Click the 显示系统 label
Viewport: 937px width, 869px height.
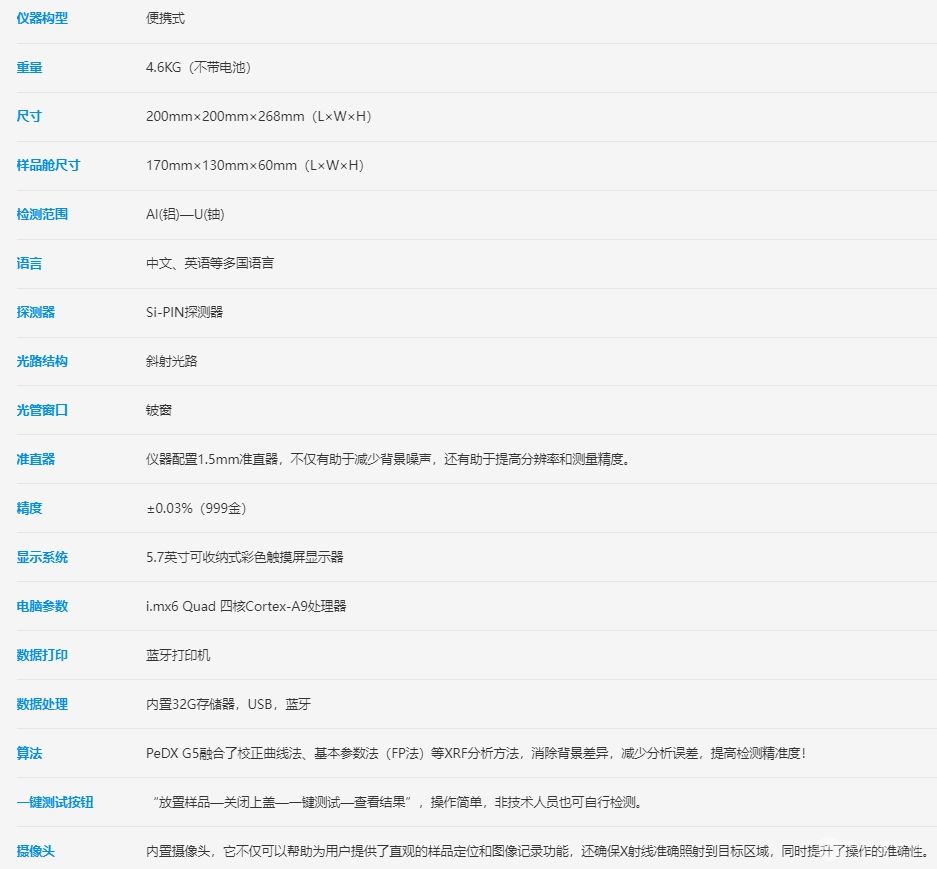[x=42, y=558]
